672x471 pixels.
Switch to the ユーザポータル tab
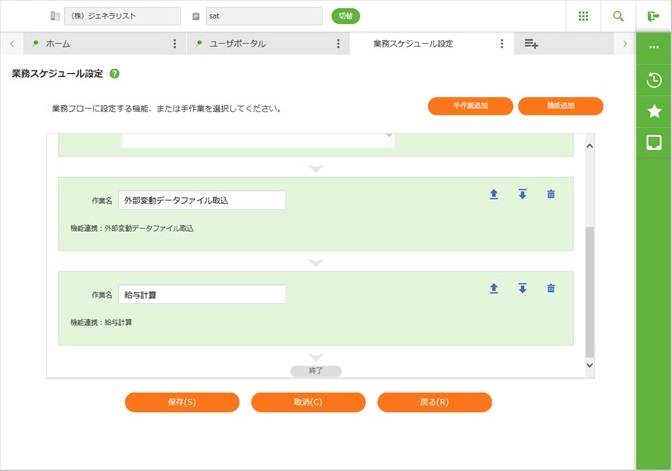(x=260, y=44)
